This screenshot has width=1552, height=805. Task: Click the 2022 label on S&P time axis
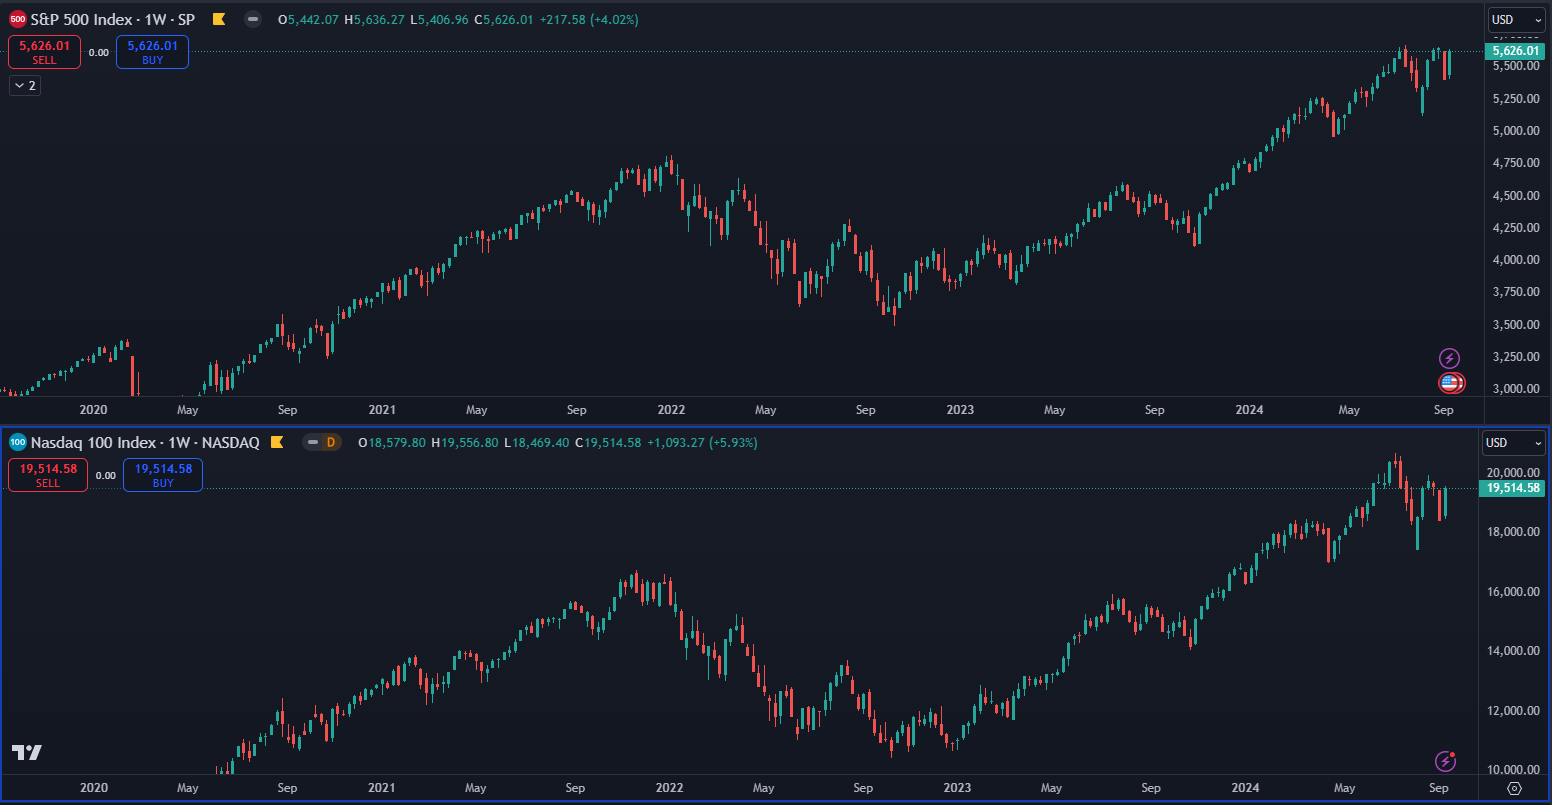[670, 410]
